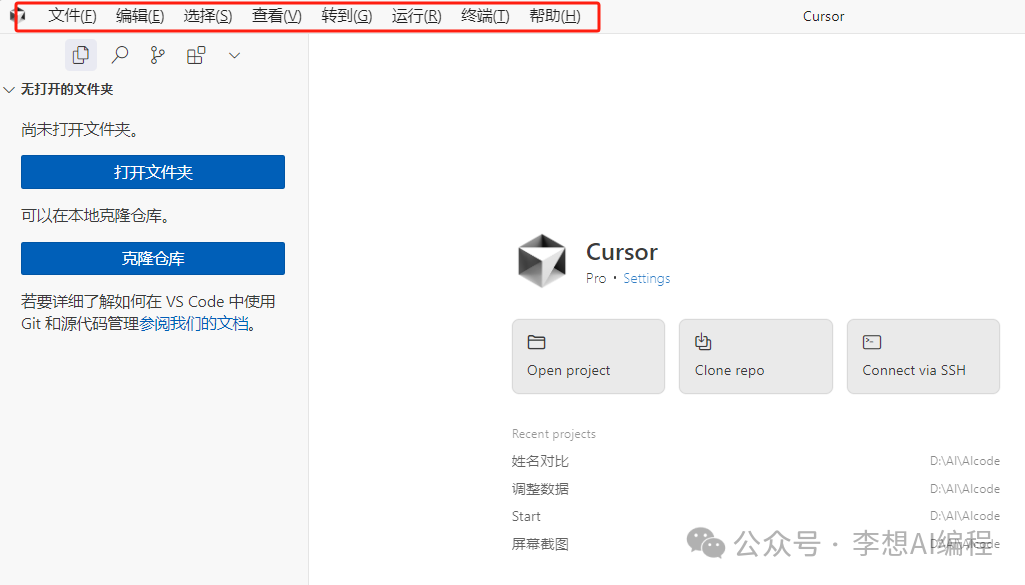This screenshot has width=1025, height=585.
Task: Open the 编辑(E) menu
Action: 140,16
